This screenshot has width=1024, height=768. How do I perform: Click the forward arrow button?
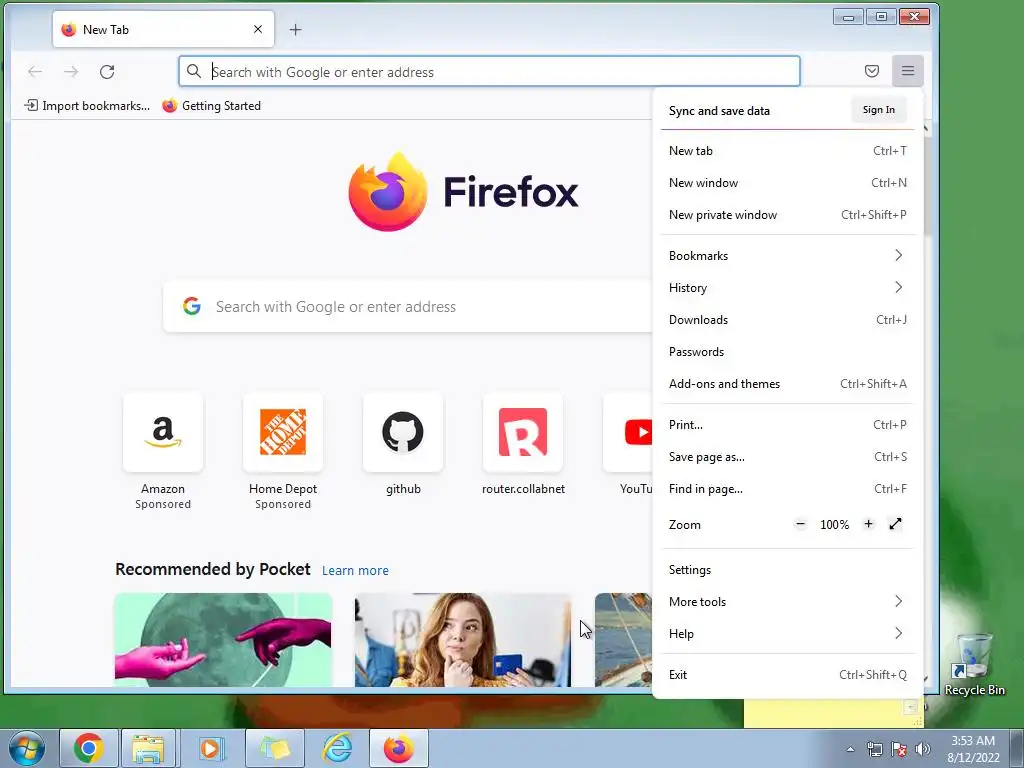tap(71, 71)
